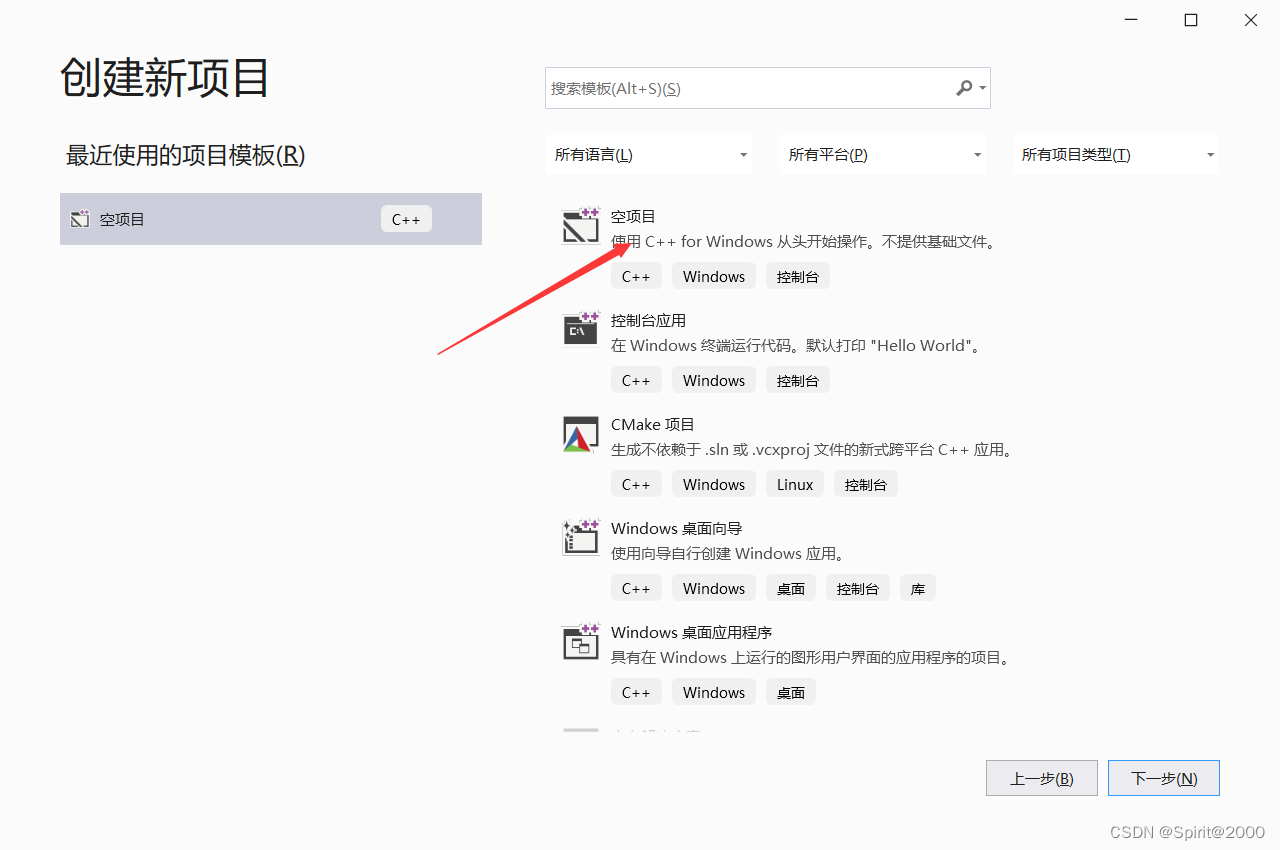Screen dimensions: 1280x850
Task: Click the 控制台 tag under 空项目
Action: click(x=798, y=276)
